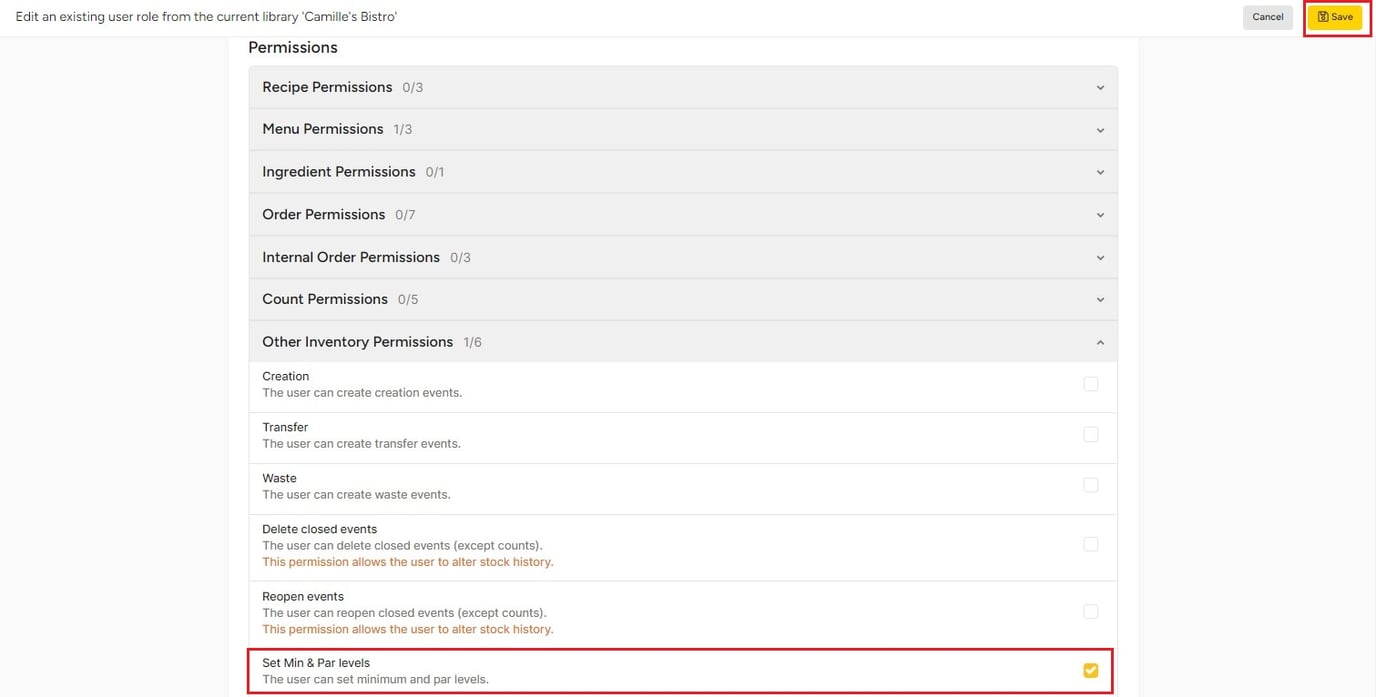Click the Recipe Permissions header title
Screen dimensions: 1376x697
[327, 87]
